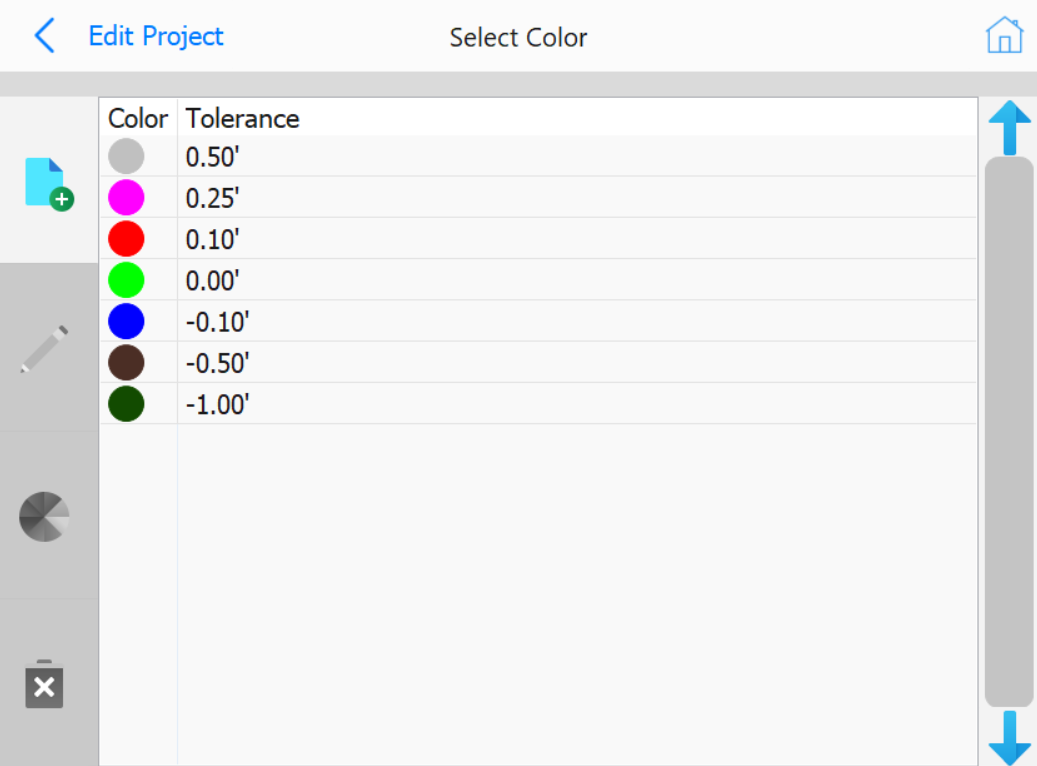Click the -1.00' tolerance value
1037x766 pixels.
[218, 405]
